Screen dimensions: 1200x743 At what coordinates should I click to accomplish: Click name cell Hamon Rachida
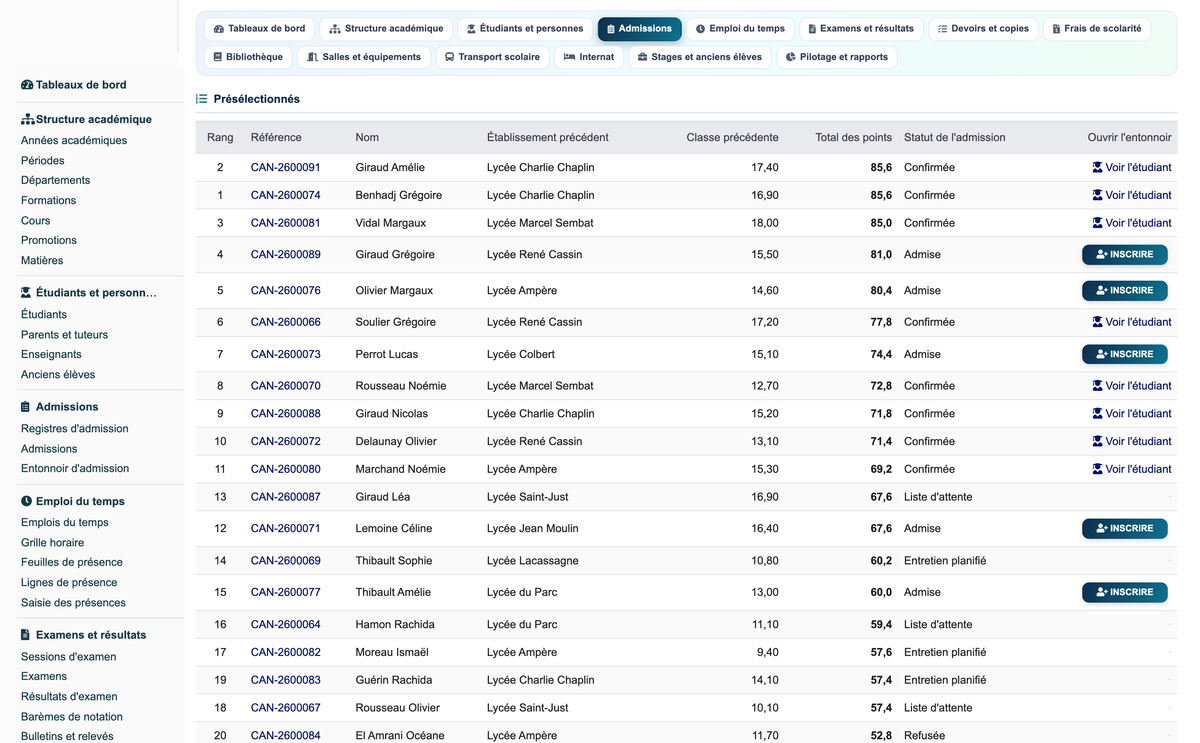[x=395, y=624]
